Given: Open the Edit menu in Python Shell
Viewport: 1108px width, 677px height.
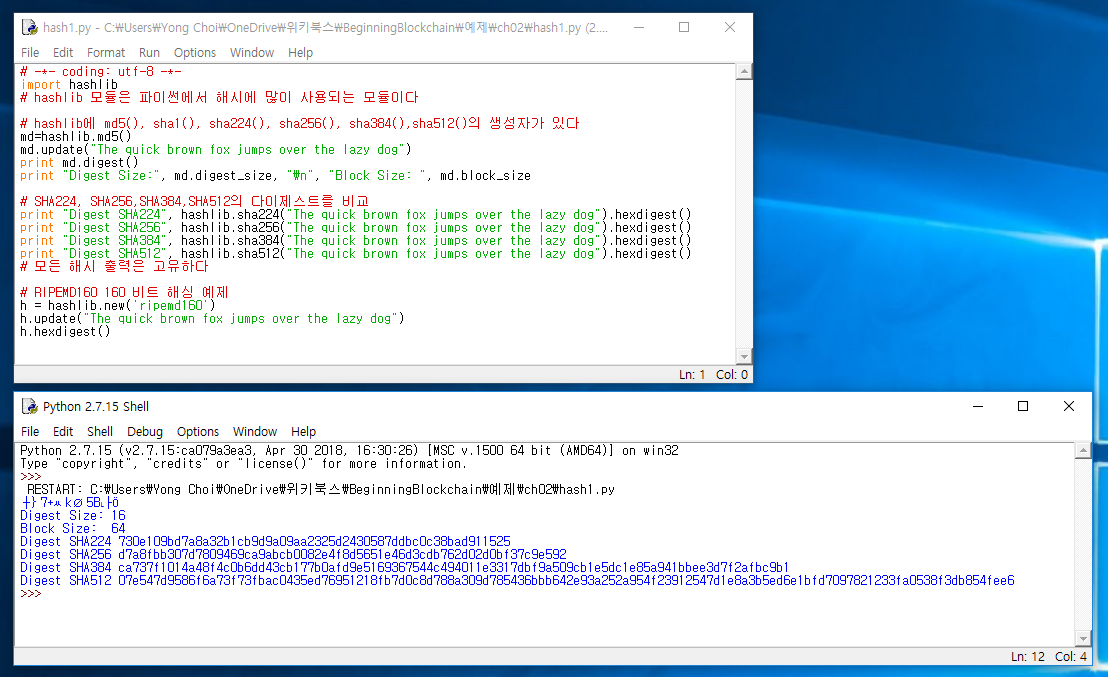Looking at the screenshot, I should point(63,431).
